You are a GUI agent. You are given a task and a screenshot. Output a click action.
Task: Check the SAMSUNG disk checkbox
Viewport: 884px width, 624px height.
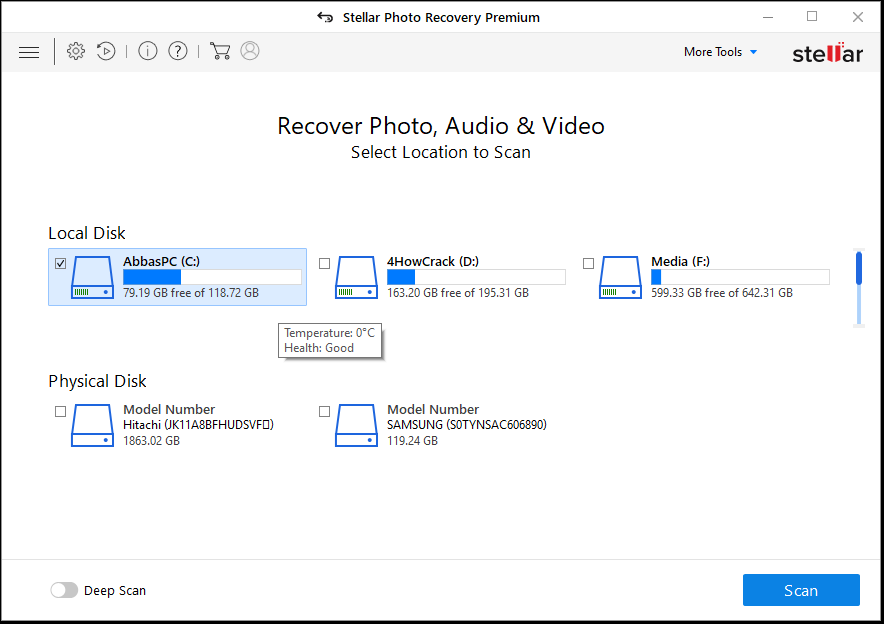tap(324, 411)
